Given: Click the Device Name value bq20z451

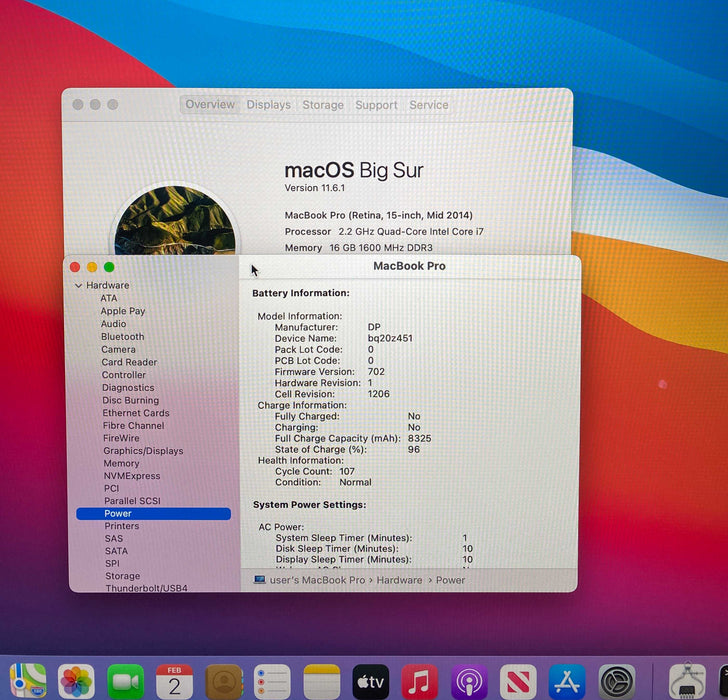Looking at the screenshot, I should (390, 338).
